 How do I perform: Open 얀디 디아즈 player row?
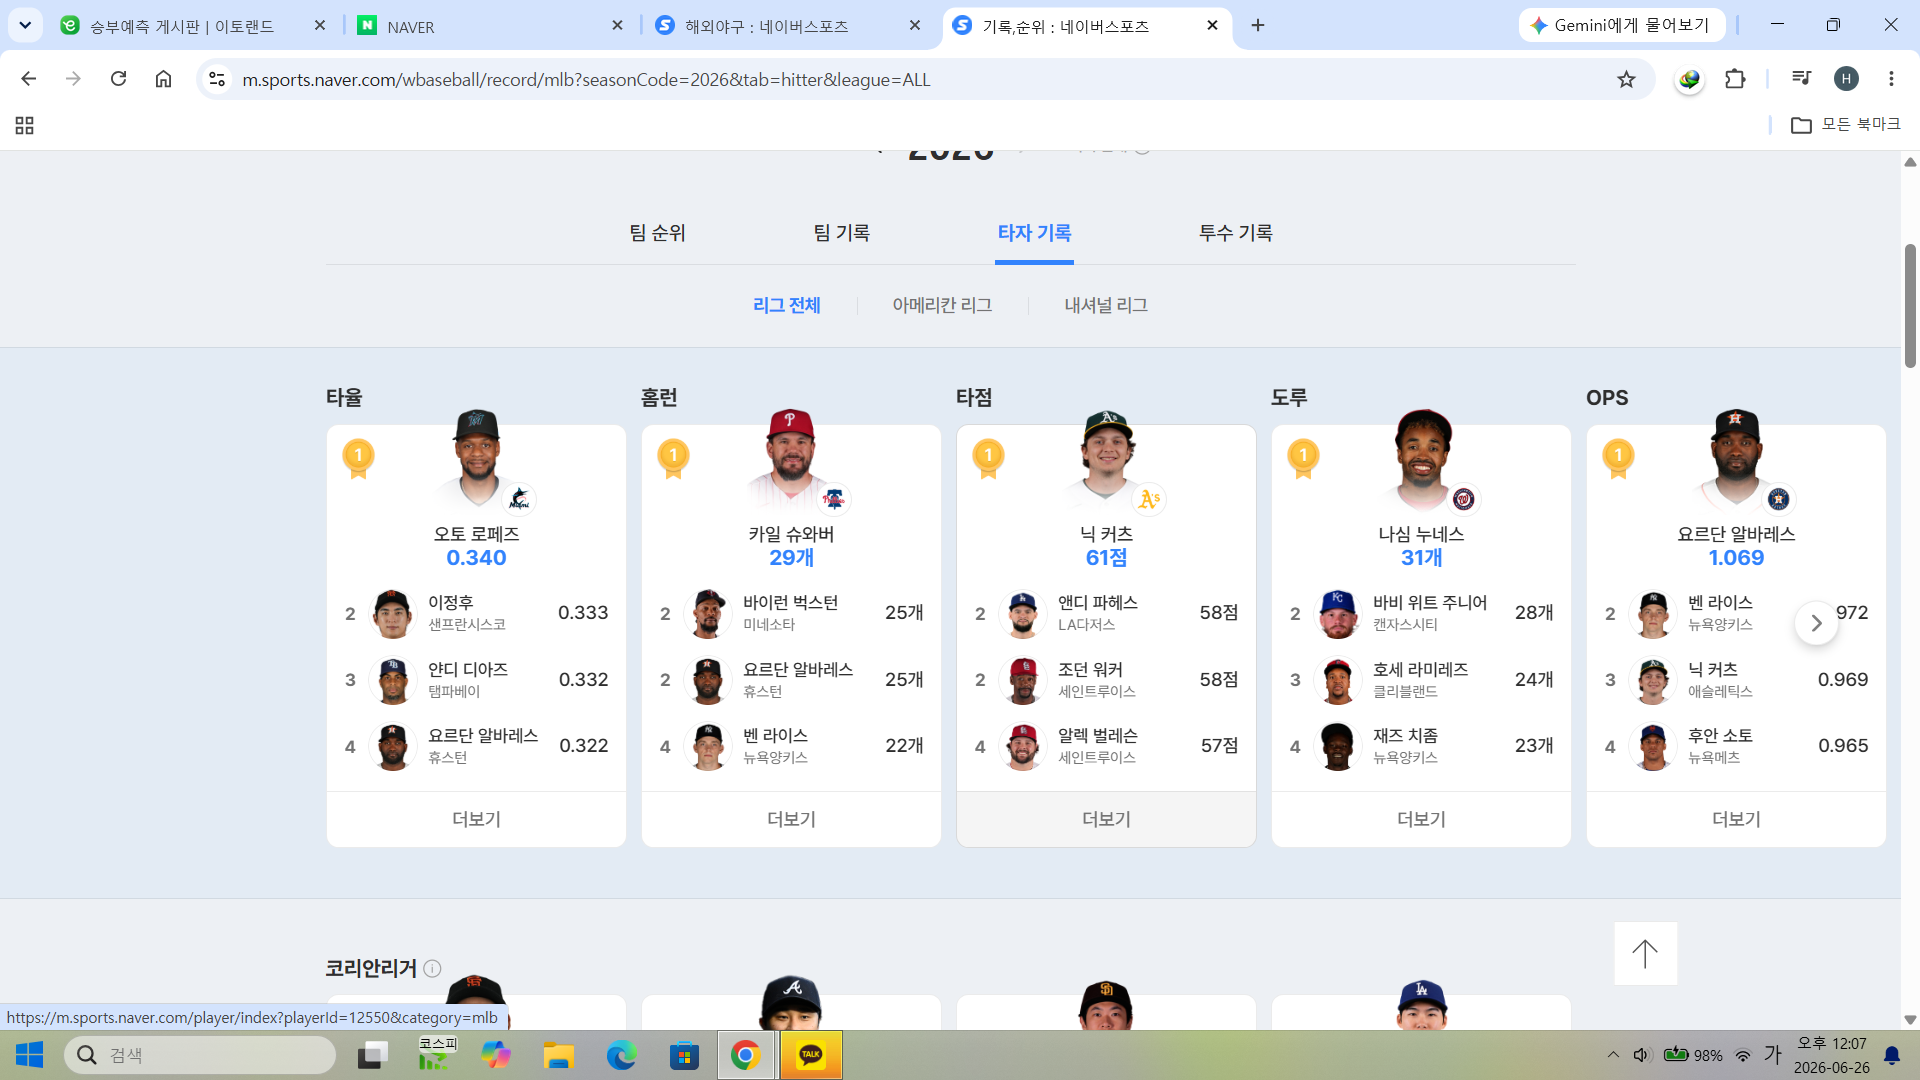pyautogui.click(x=476, y=680)
